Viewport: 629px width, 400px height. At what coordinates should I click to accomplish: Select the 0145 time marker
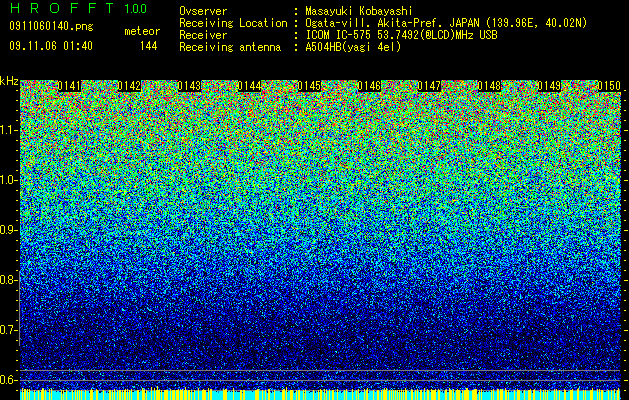tap(309, 86)
